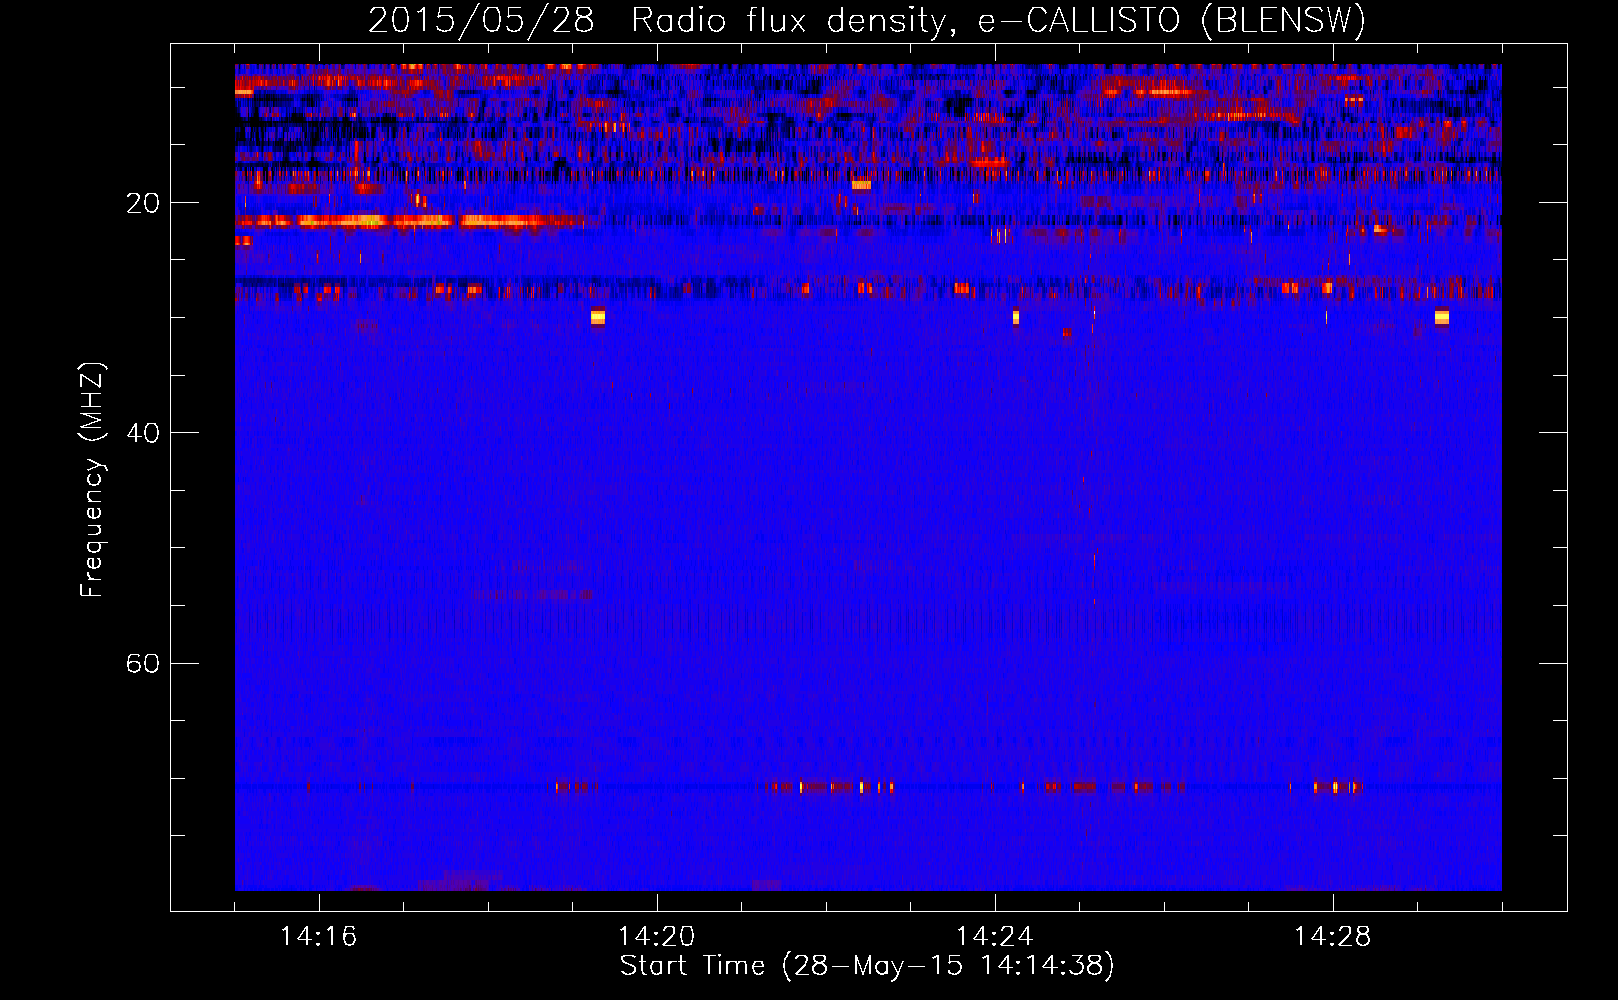Select the Frequency (MHZ) axis label
This screenshot has width=1618, height=1000.
pyautogui.click(x=91, y=480)
